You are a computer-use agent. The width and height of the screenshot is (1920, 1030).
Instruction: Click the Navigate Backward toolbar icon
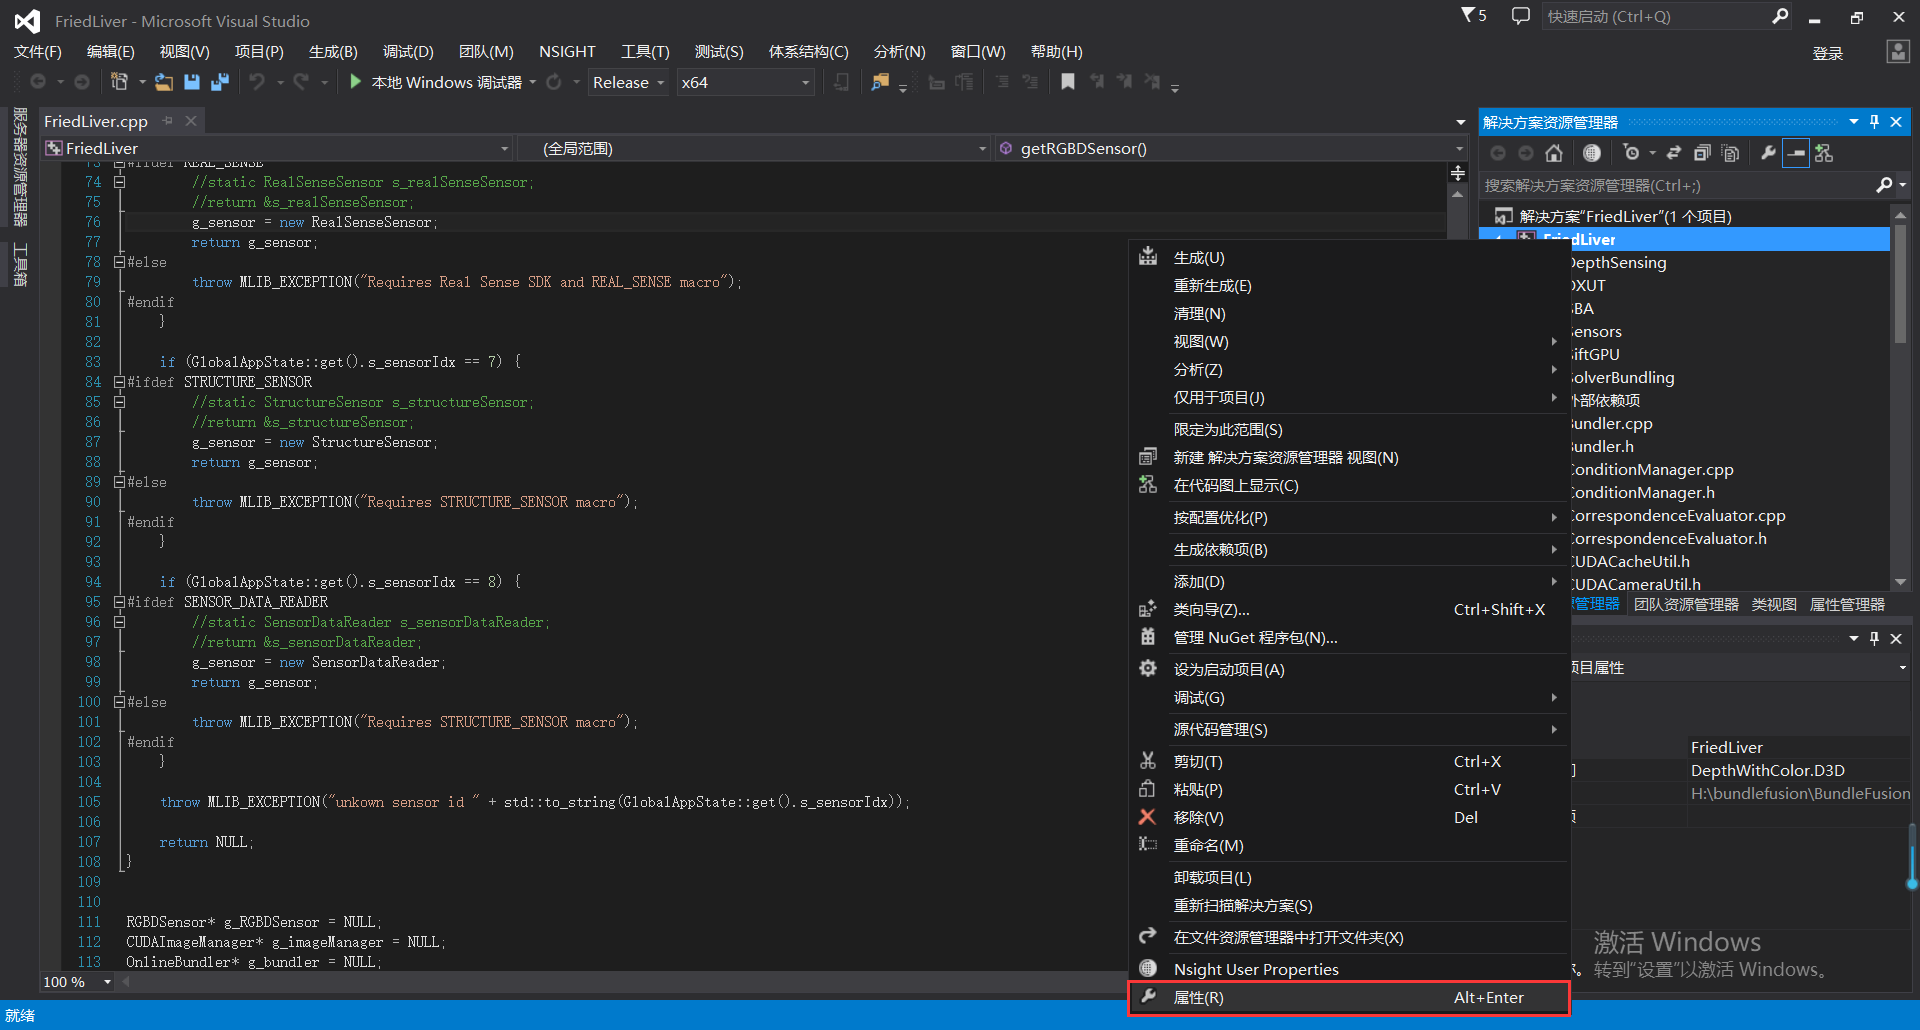tap(38, 82)
